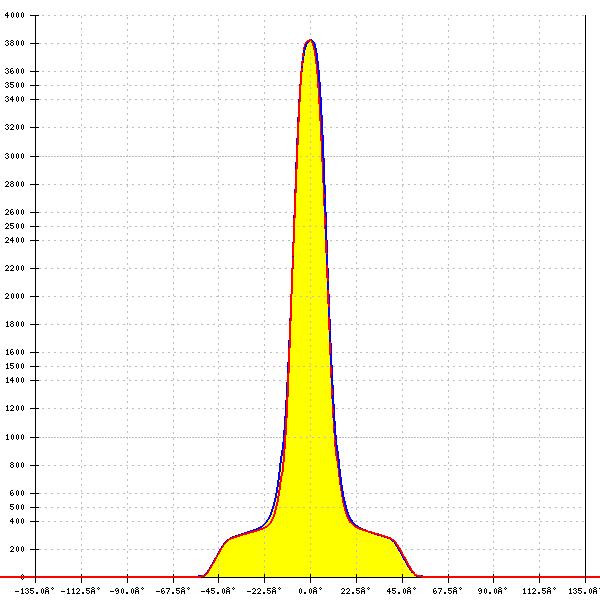This screenshot has height=600, width=600.
Task: Click the 1800 y-axis label
Action: click(15, 324)
